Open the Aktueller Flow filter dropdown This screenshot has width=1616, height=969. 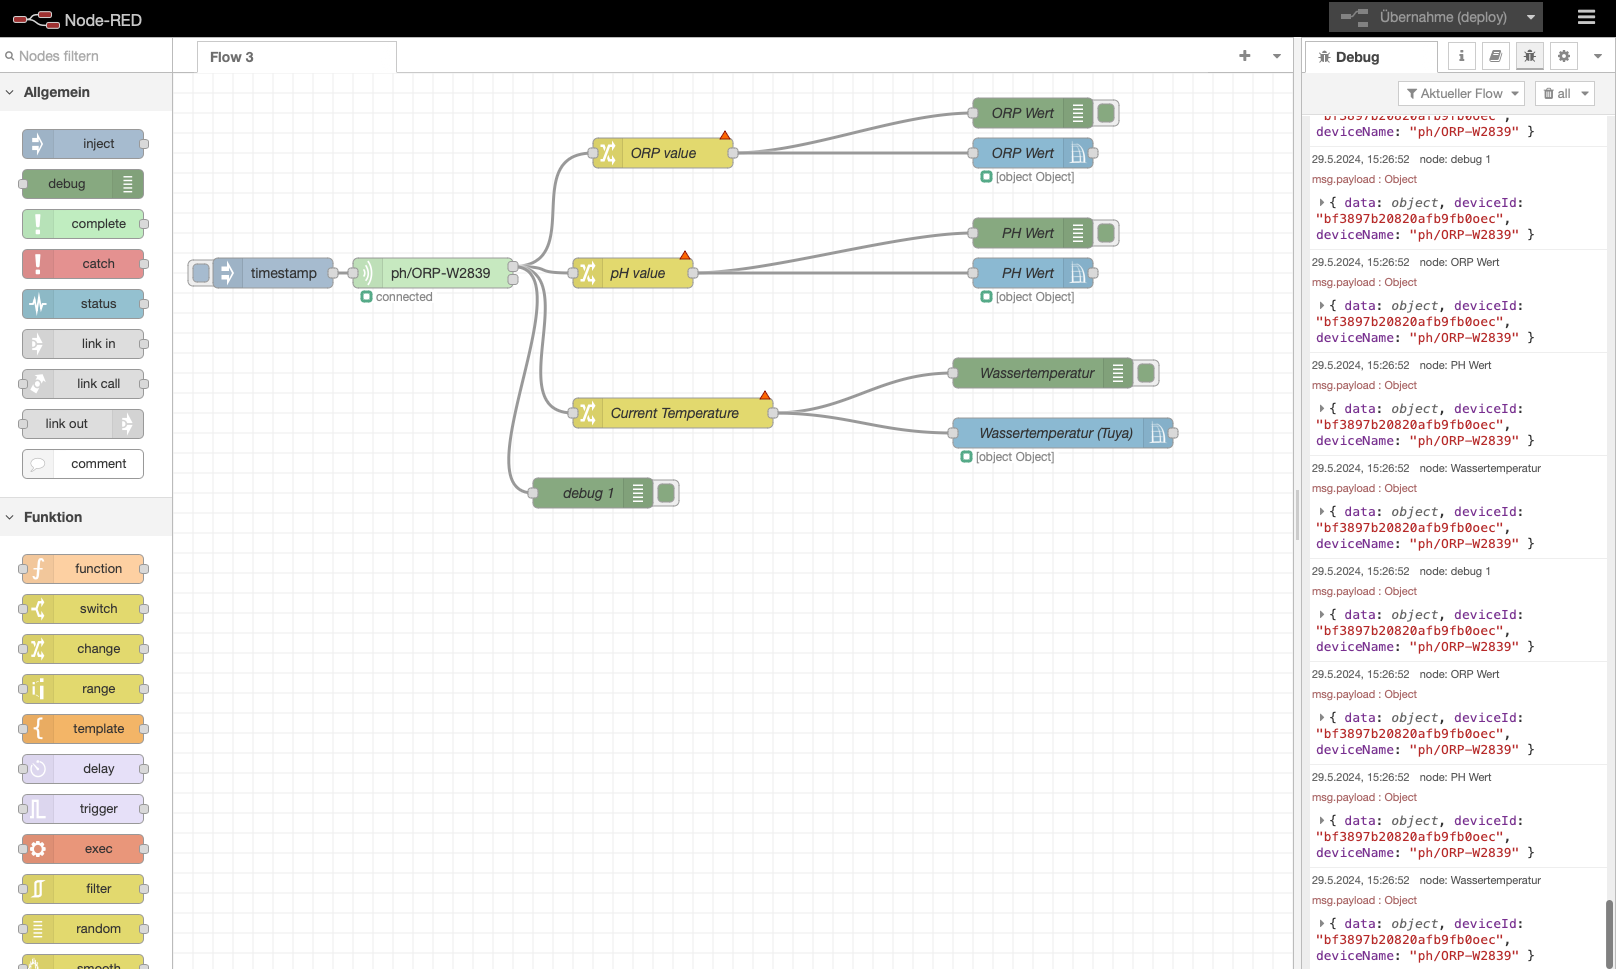click(1461, 94)
